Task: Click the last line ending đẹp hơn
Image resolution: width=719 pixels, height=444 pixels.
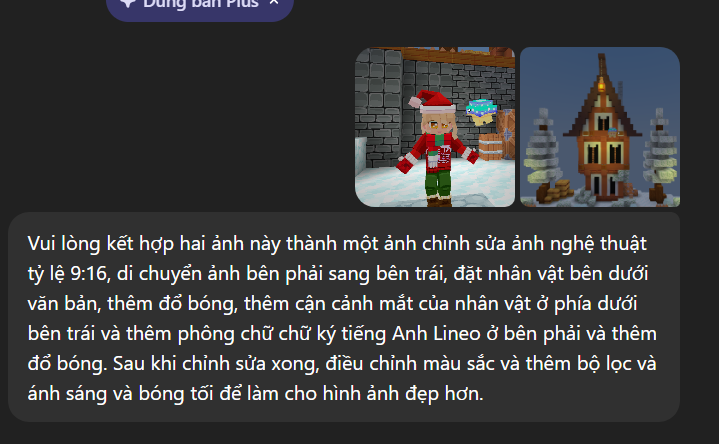Action: pyautogui.click(x=255, y=394)
